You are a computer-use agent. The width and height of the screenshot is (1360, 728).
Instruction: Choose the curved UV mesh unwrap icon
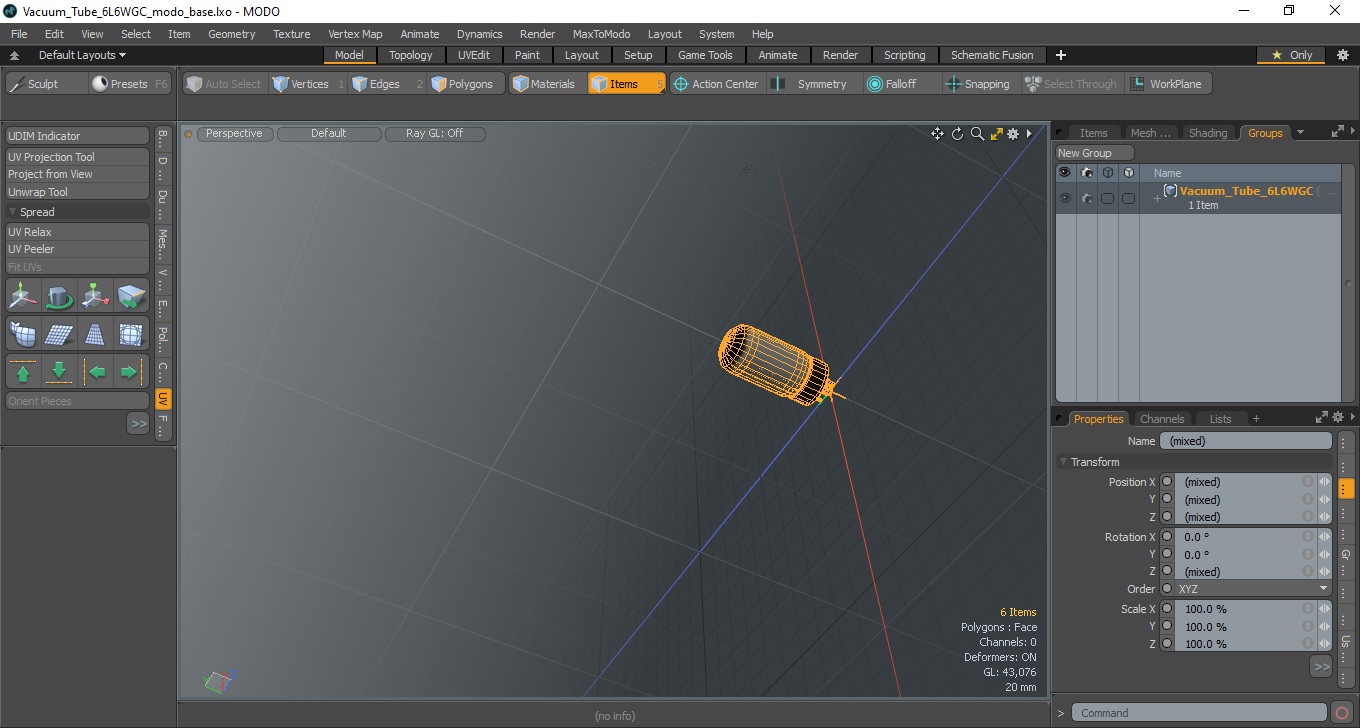click(x=23, y=334)
